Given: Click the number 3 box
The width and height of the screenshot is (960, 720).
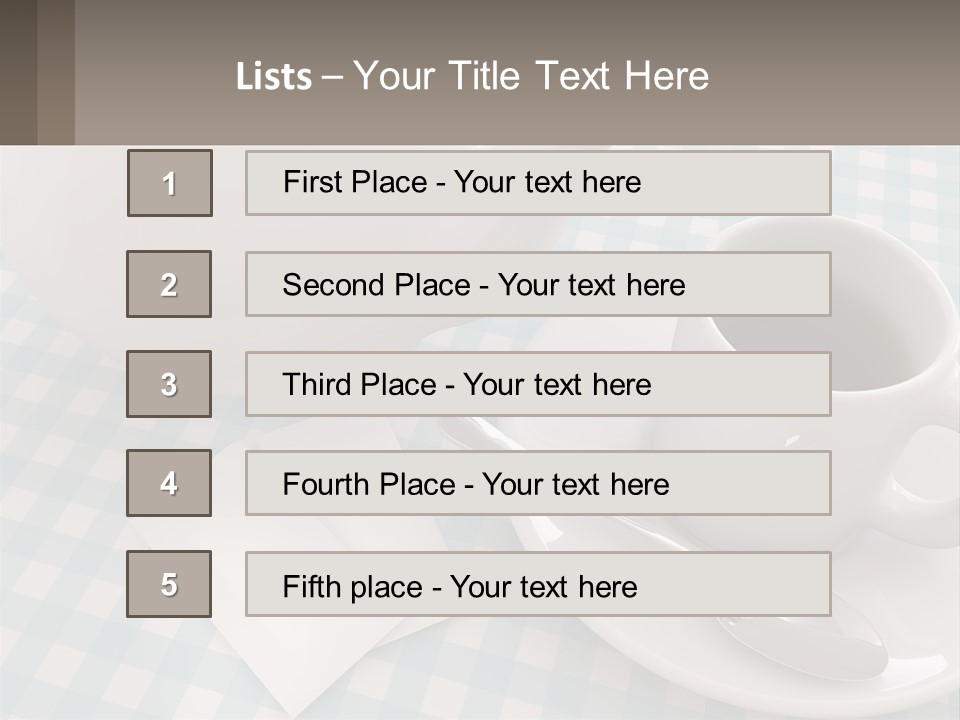Looking at the screenshot, I should coord(169,384).
